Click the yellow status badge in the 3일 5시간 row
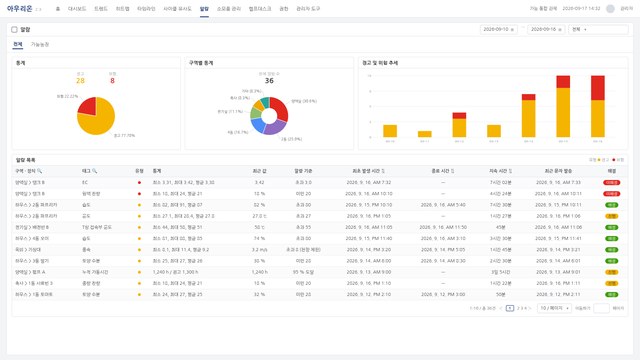Screen dimensions: 640x360 (x=611, y=272)
